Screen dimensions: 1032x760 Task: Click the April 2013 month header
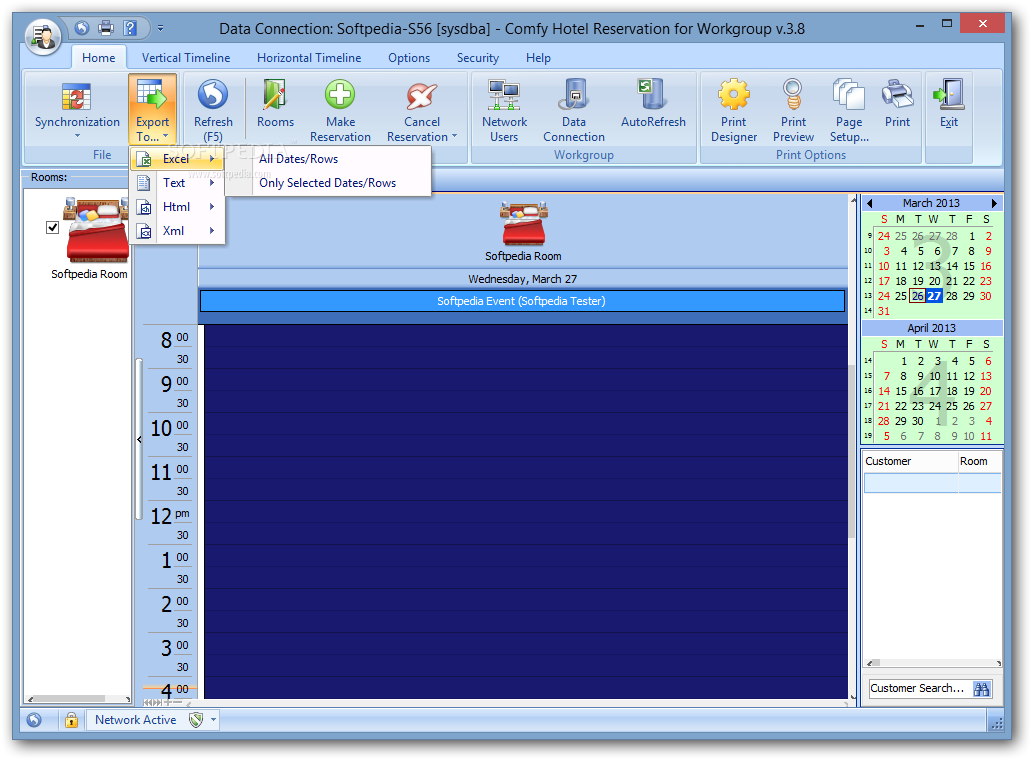(x=931, y=328)
